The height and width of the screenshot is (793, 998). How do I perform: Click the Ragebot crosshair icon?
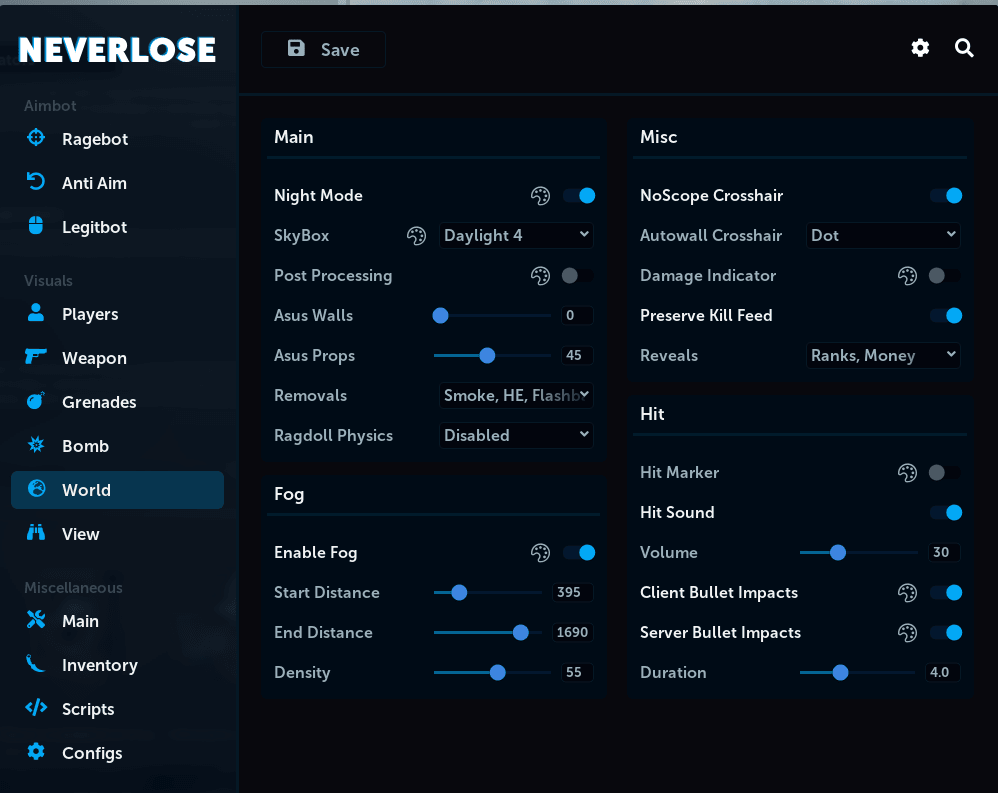[36, 137]
